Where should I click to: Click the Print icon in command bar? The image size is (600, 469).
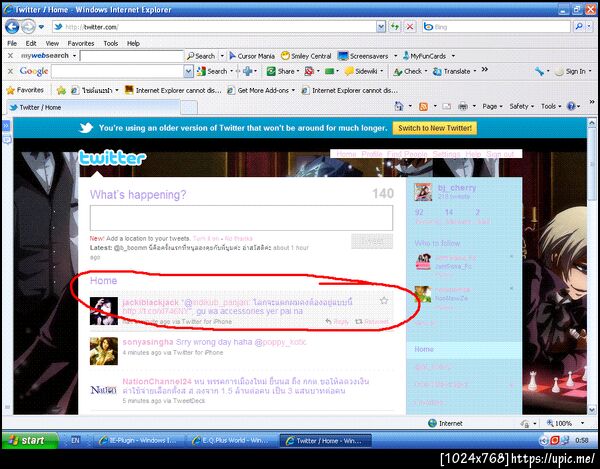pyautogui.click(x=463, y=106)
